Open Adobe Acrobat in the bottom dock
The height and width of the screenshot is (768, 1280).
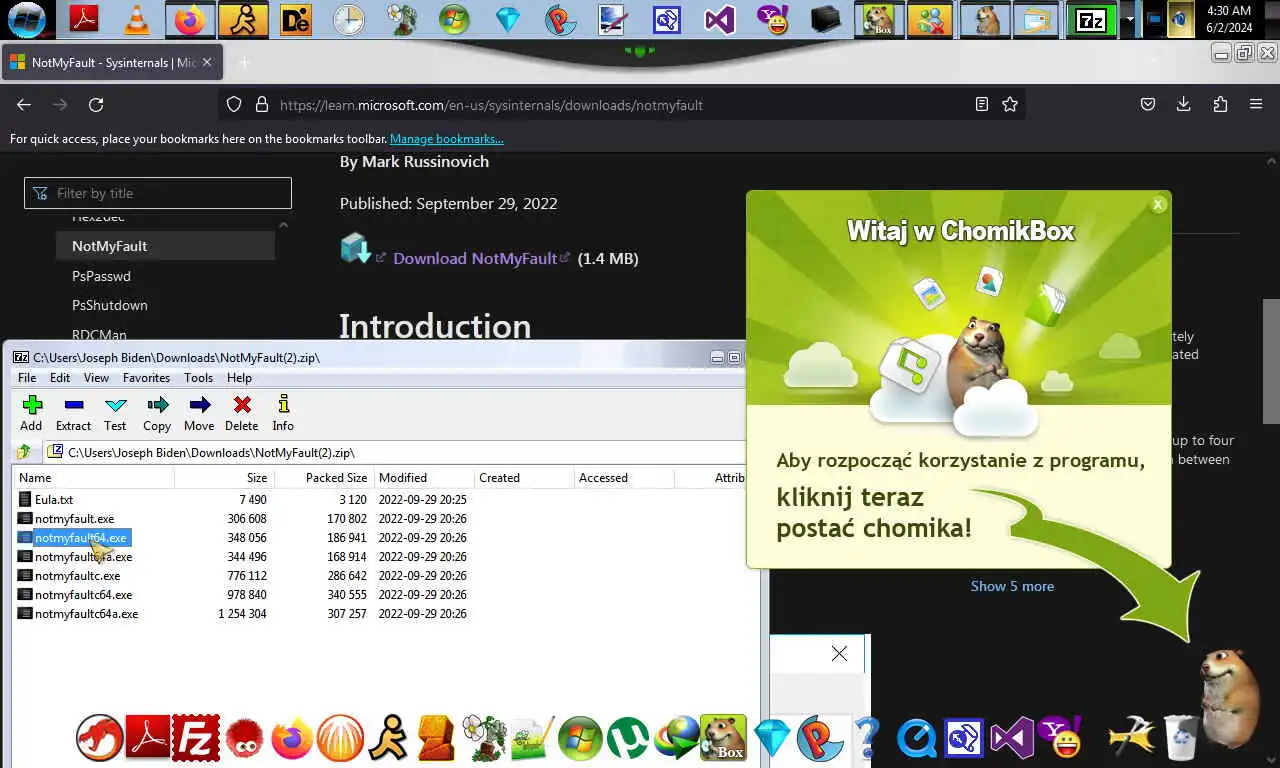coord(148,739)
